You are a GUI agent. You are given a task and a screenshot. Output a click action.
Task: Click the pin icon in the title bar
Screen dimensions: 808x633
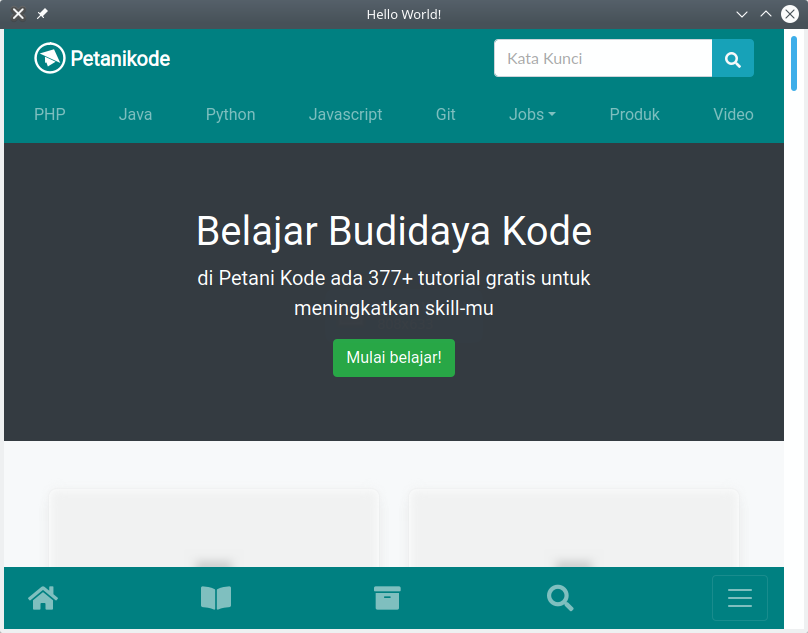pos(41,14)
